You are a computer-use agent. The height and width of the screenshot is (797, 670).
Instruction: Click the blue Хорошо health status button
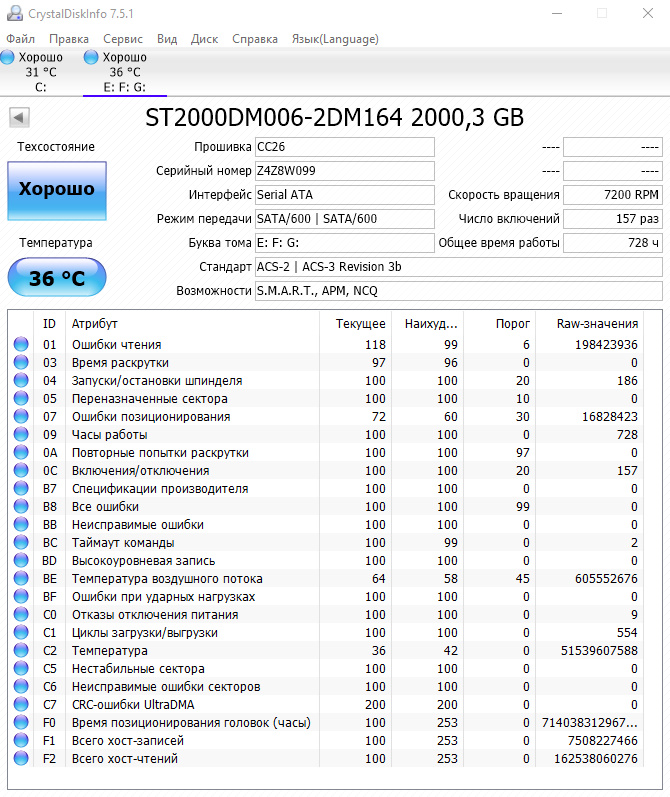(57, 191)
